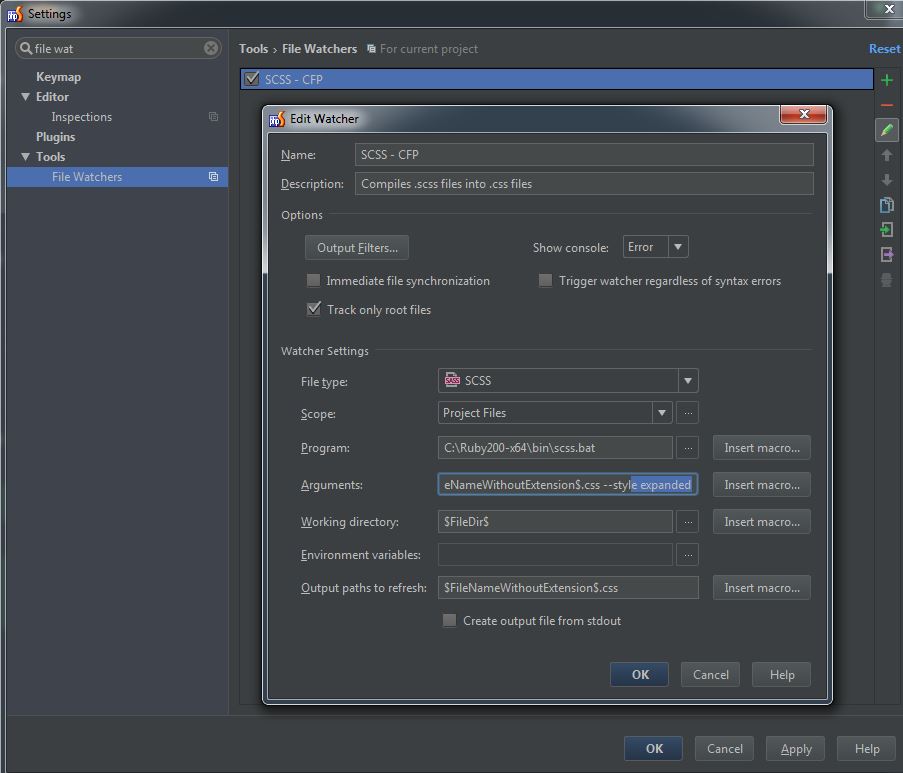Select Plugins in the settings sidebar

pos(55,137)
